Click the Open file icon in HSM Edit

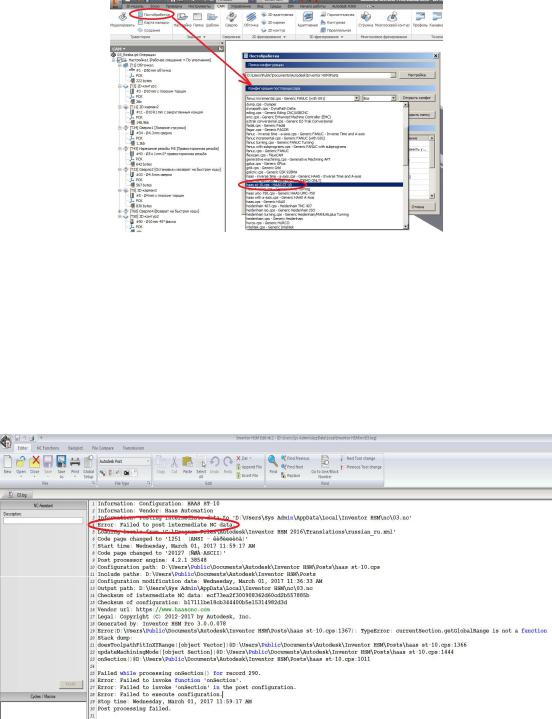click(21, 462)
